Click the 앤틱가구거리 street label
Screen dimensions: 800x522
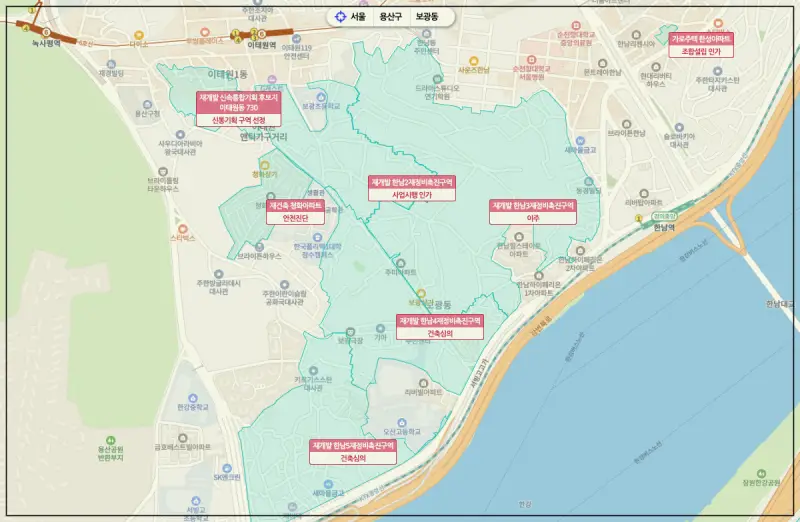(x=264, y=137)
